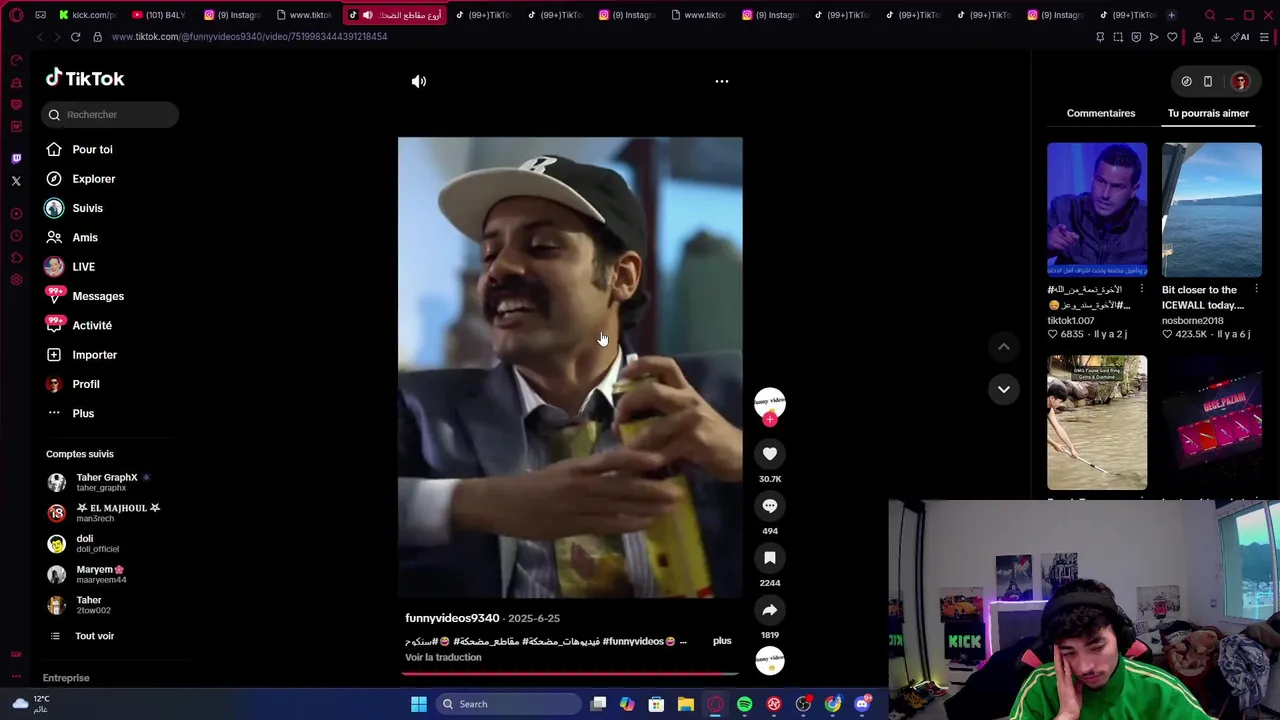Click the coin icon beside phone icon
The height and width of the screenshot is (720, 1280).
(x=1186, y=81)
